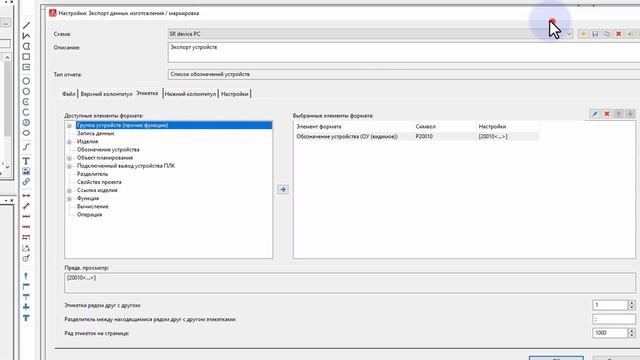640x360 pixels.
Task: Select the Polyline tool in left toolbar
Action: click(26, 36)
